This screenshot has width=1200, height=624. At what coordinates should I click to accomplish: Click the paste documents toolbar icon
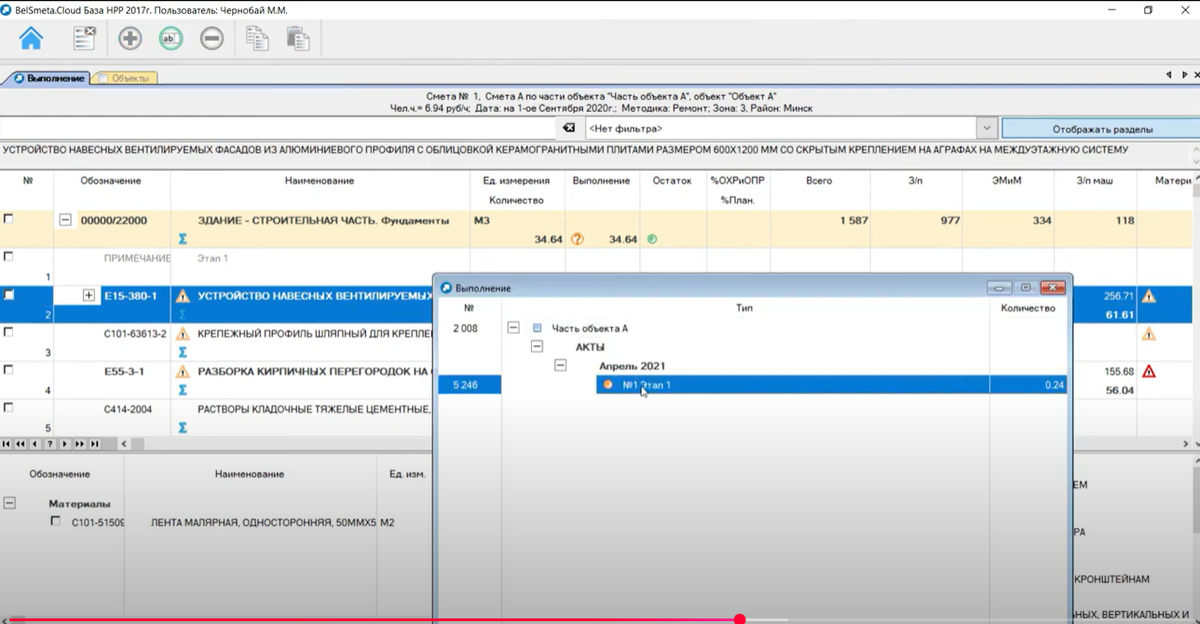pyautogui.click(x=297, y=39)
